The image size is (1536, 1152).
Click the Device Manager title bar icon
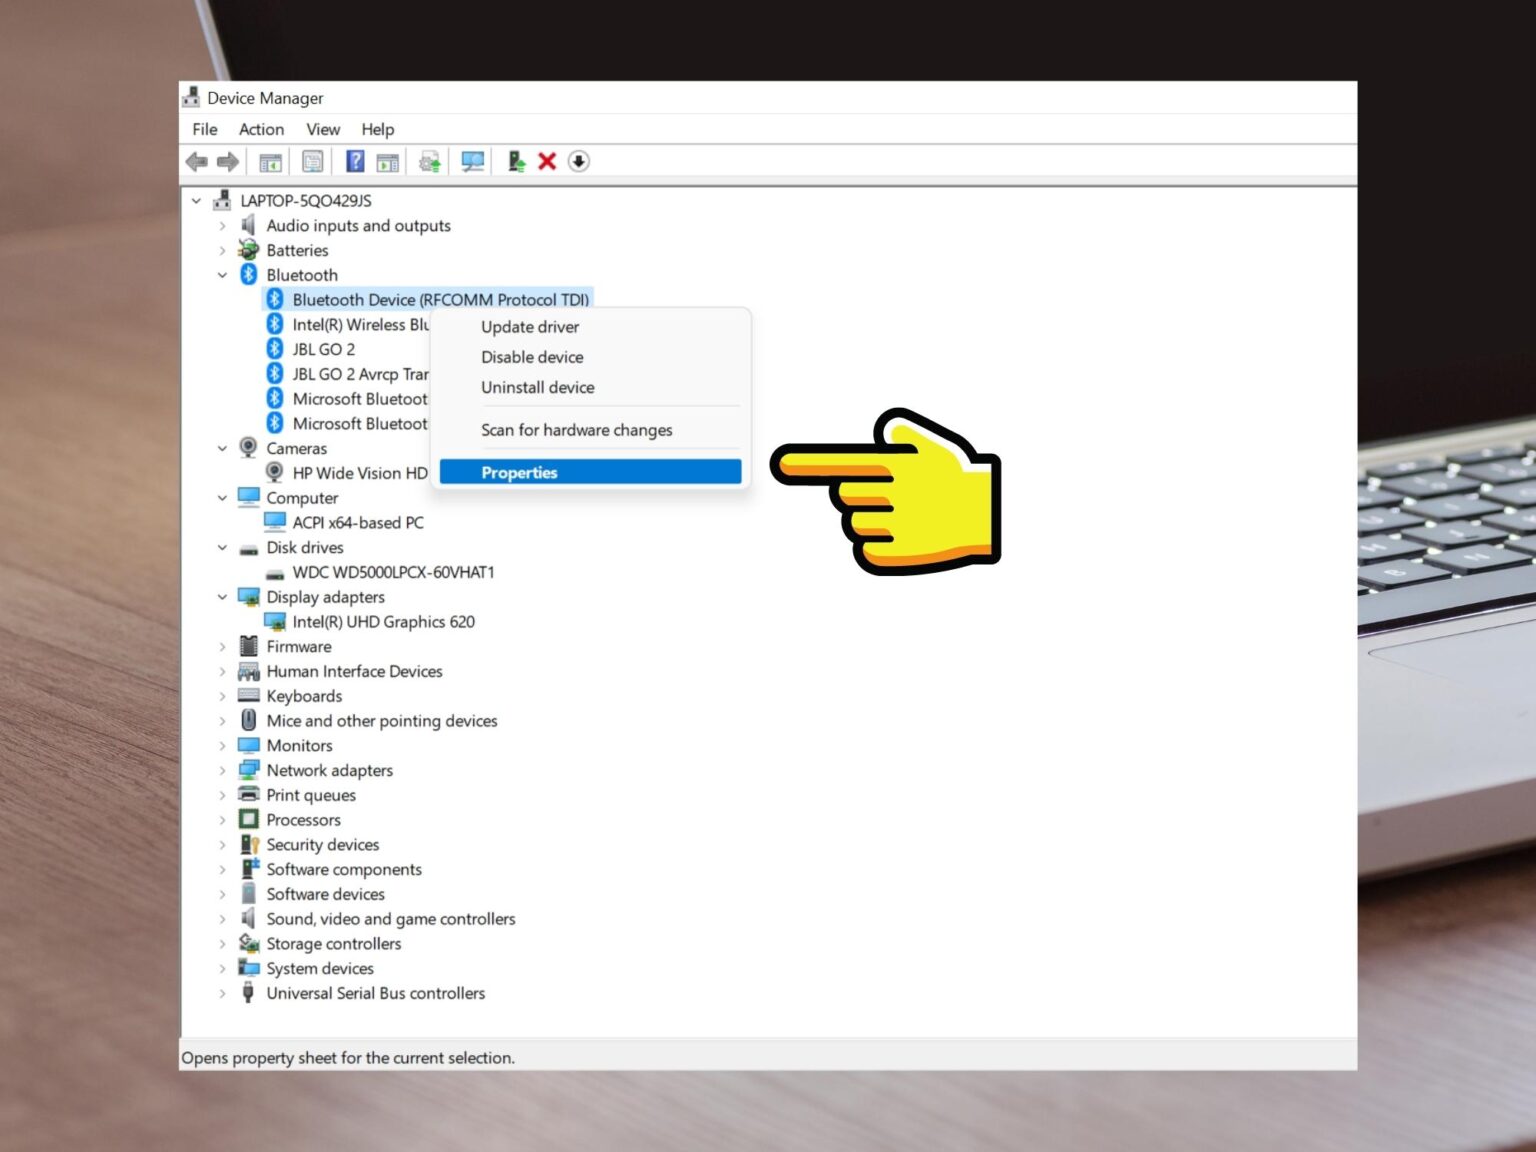192,97
